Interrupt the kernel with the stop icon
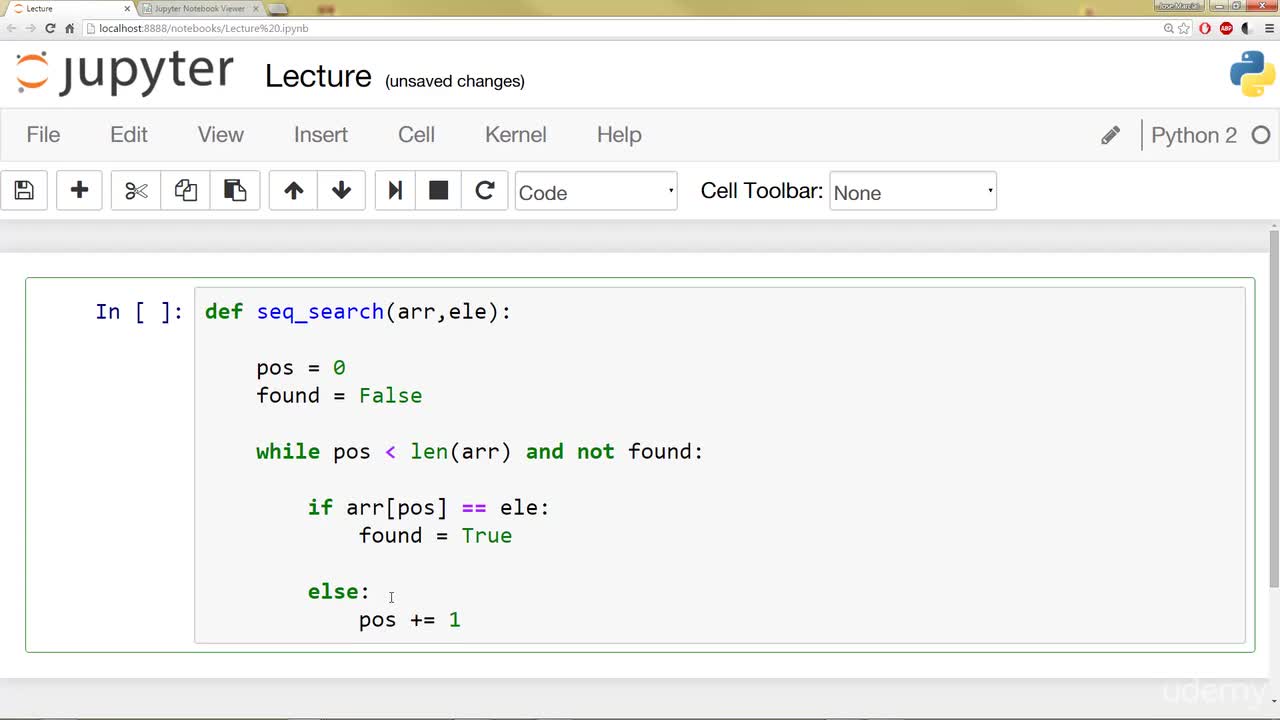1280x720 pixels. 438,190
